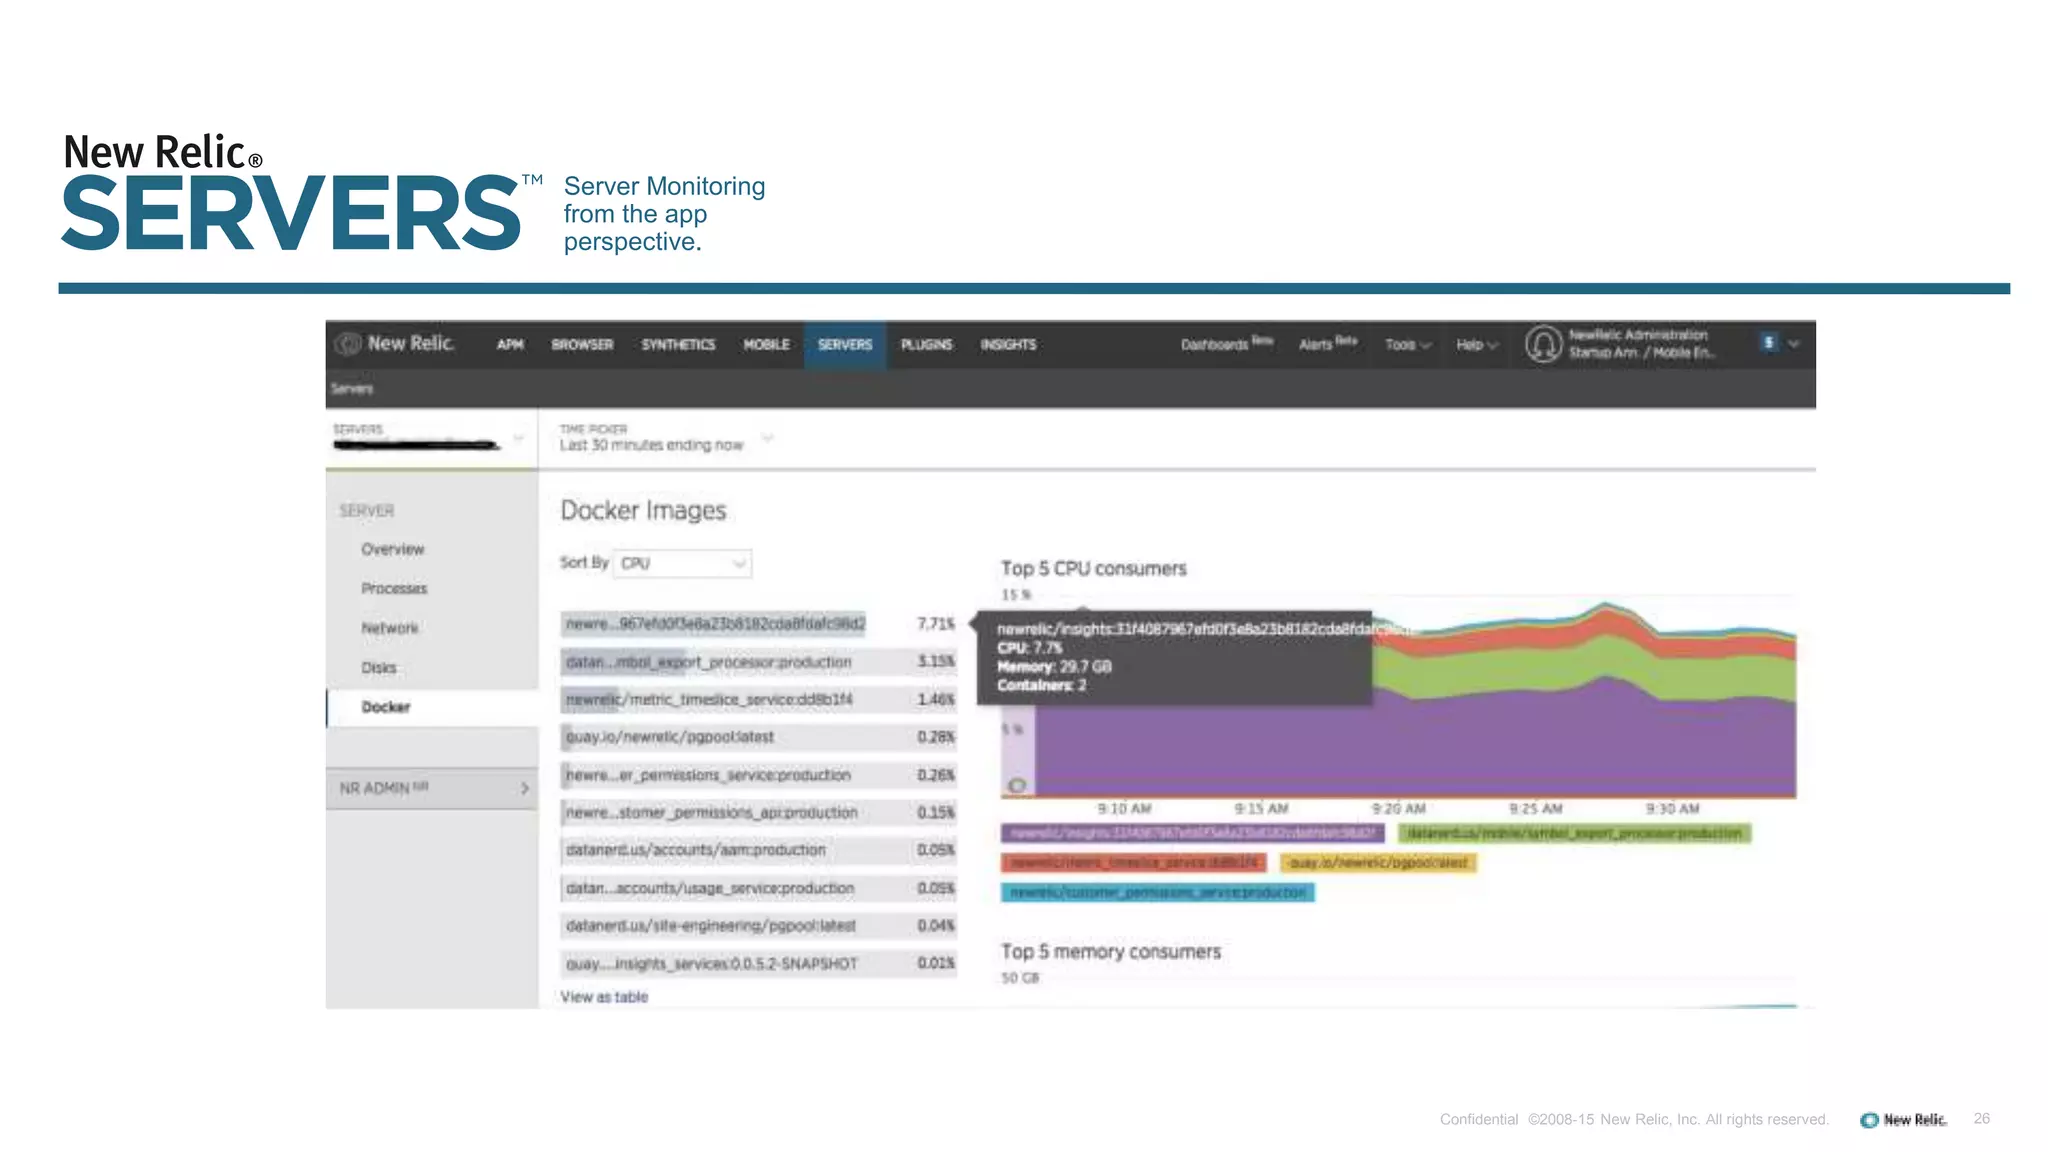Expand the account switcher chevron
Viewport: 2048px width, 1152px height.
pyautogui.click(x=1794, y=344)
